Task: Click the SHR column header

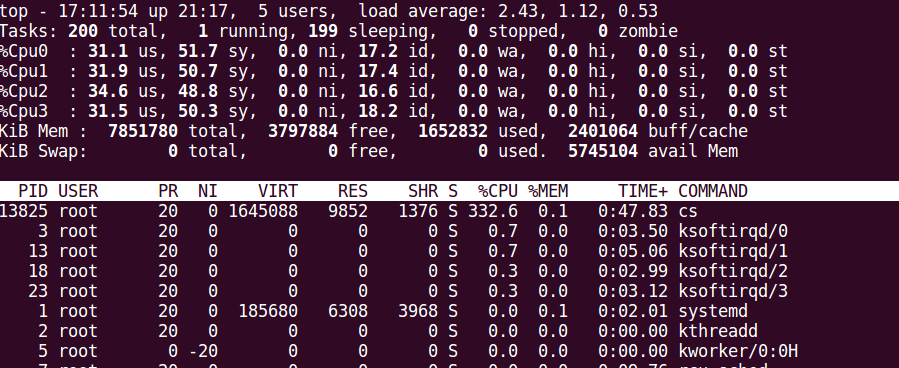Action: click(423, 191)
